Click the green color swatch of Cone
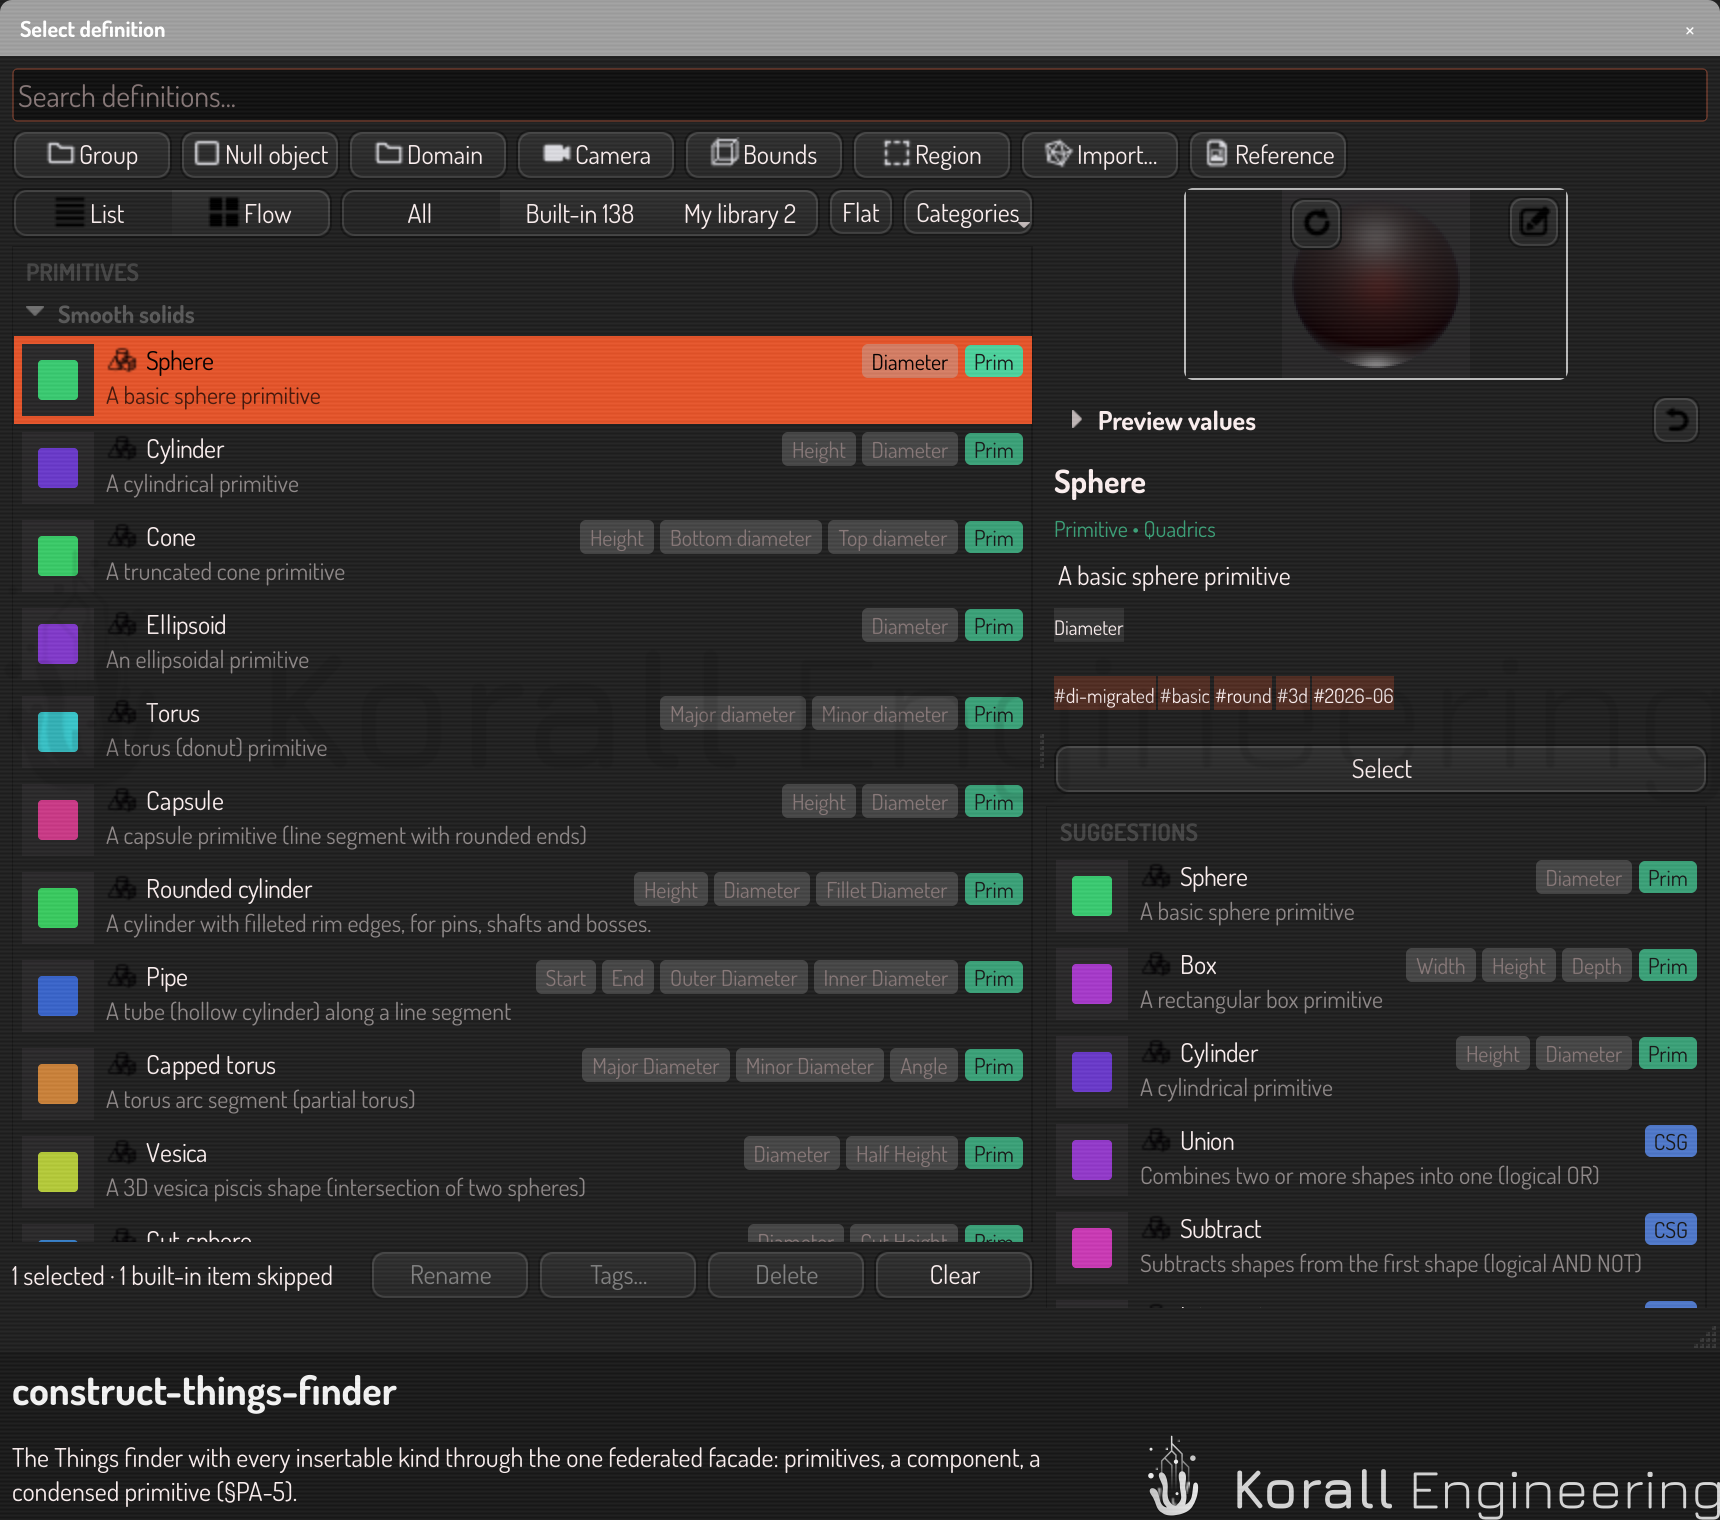Screen dimensions: 1720x1520 pos(58,556)
